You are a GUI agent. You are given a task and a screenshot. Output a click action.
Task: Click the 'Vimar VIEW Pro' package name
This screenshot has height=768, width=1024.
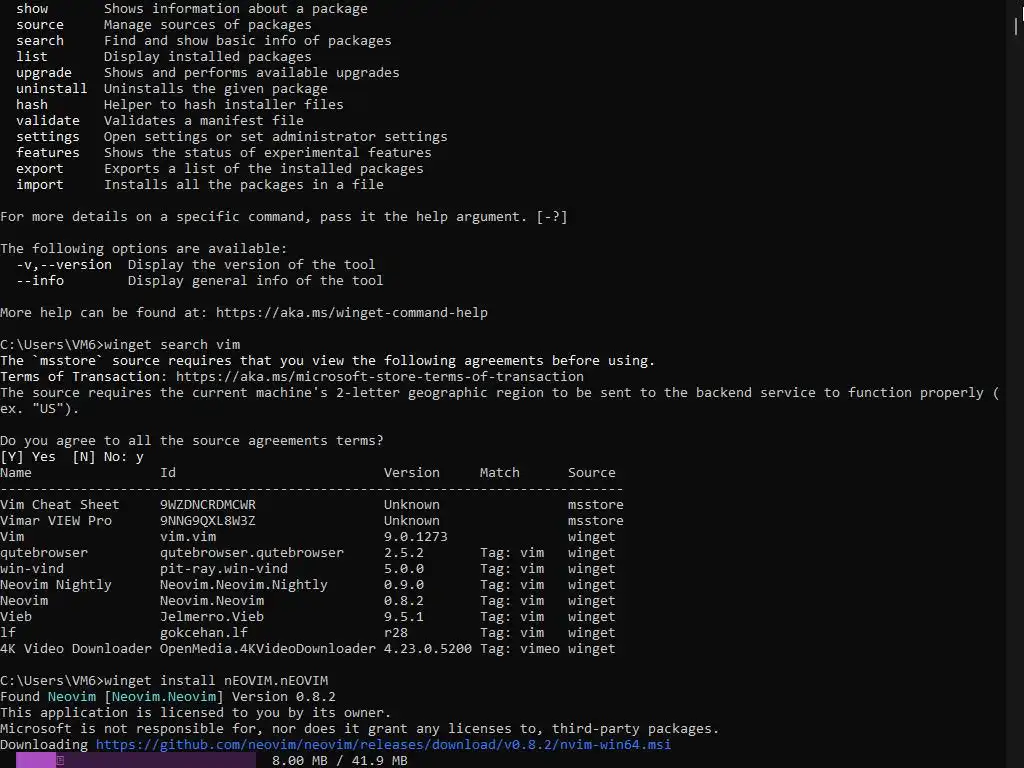click(56, 520)
